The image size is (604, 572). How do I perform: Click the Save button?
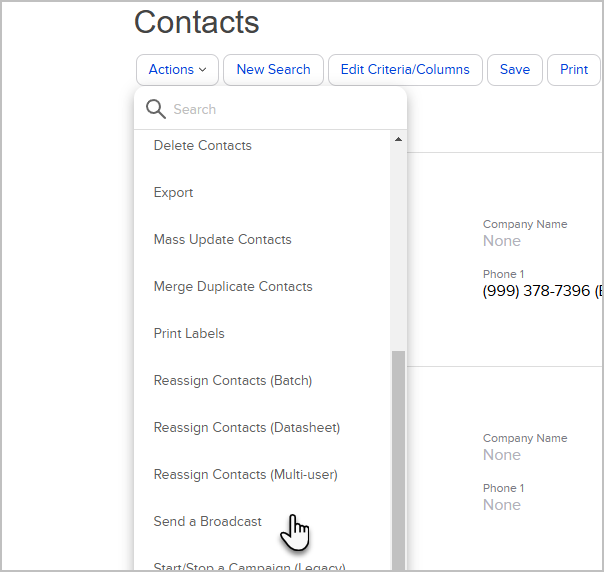(x=515, y=70)
